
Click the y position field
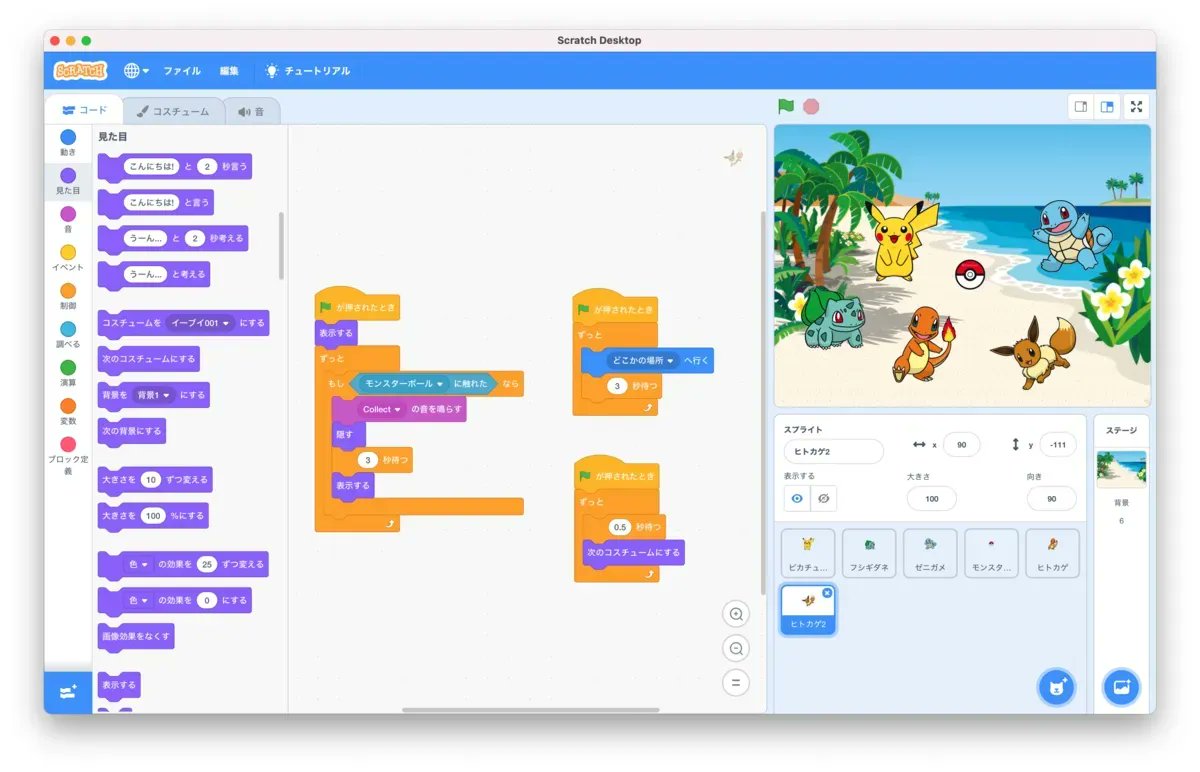[x=1058, y=445]
